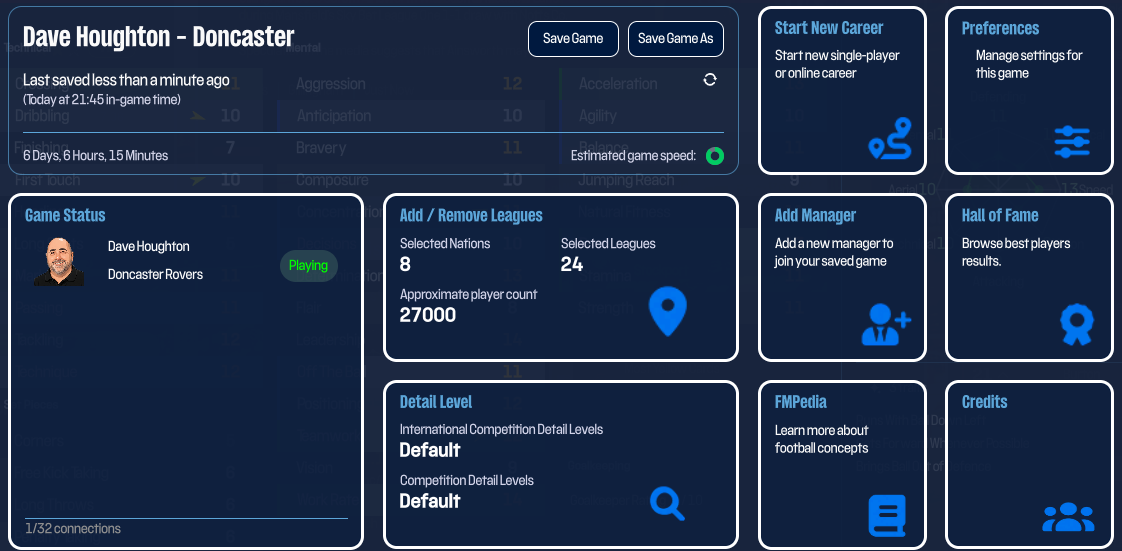Click the 'Learn more about football concepts' description
The width and height of the screenshot is (1122, 551).
[821, 439]
